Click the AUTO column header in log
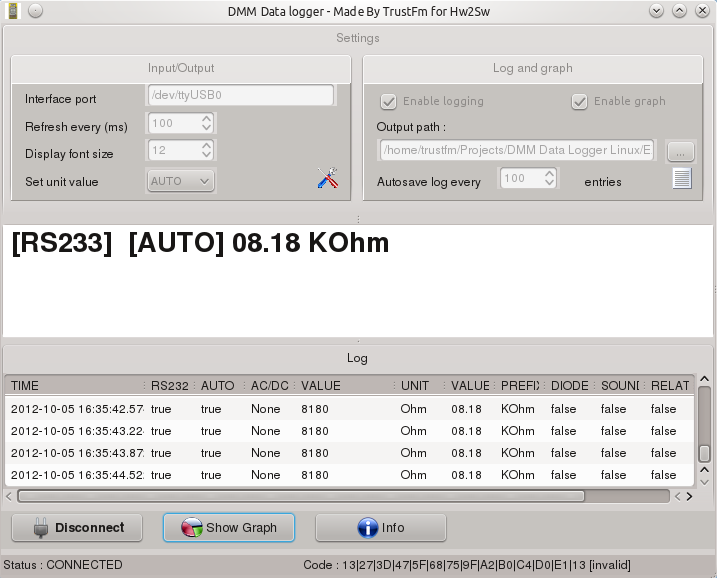Viewport: 717px width, 578px height. tap(220, 385)
